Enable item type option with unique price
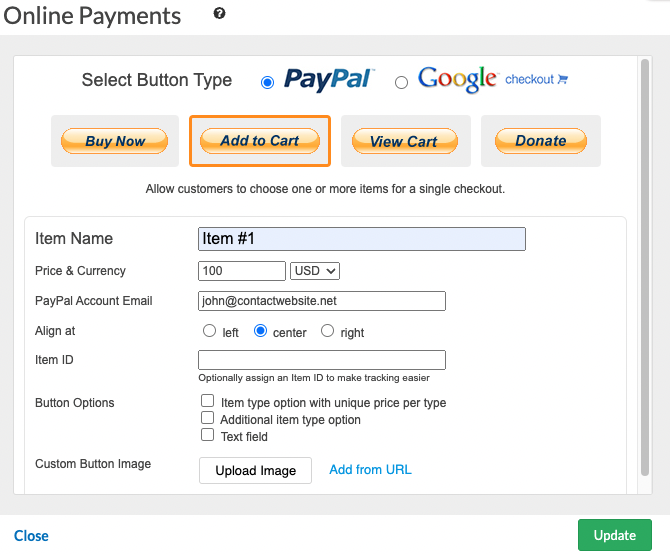670x554 pixels. (x=208, y=402)
